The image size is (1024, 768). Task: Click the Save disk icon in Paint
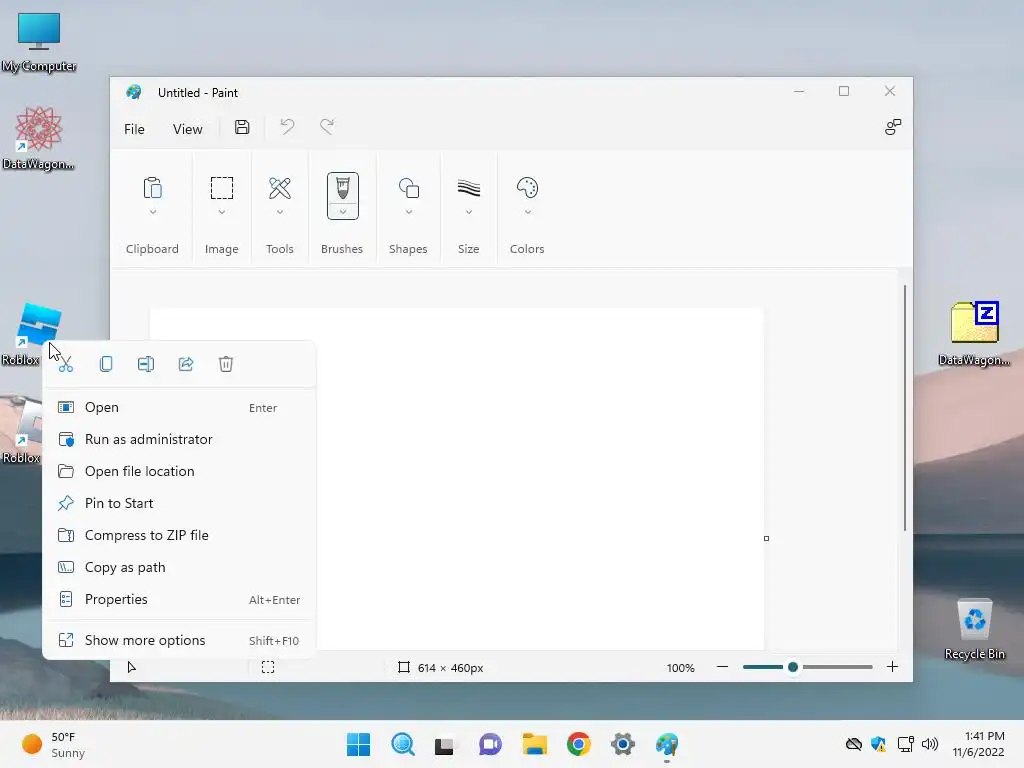pos(242,127)
